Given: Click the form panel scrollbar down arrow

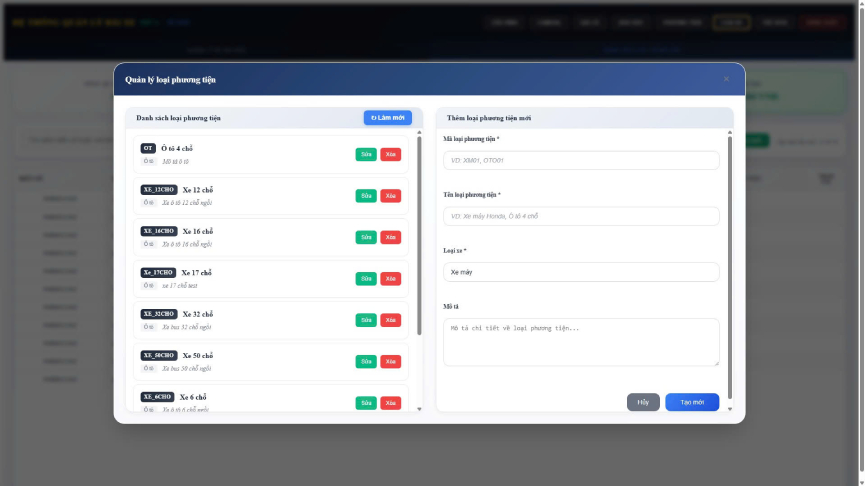Looking at the screenshot, I should 730,408.
